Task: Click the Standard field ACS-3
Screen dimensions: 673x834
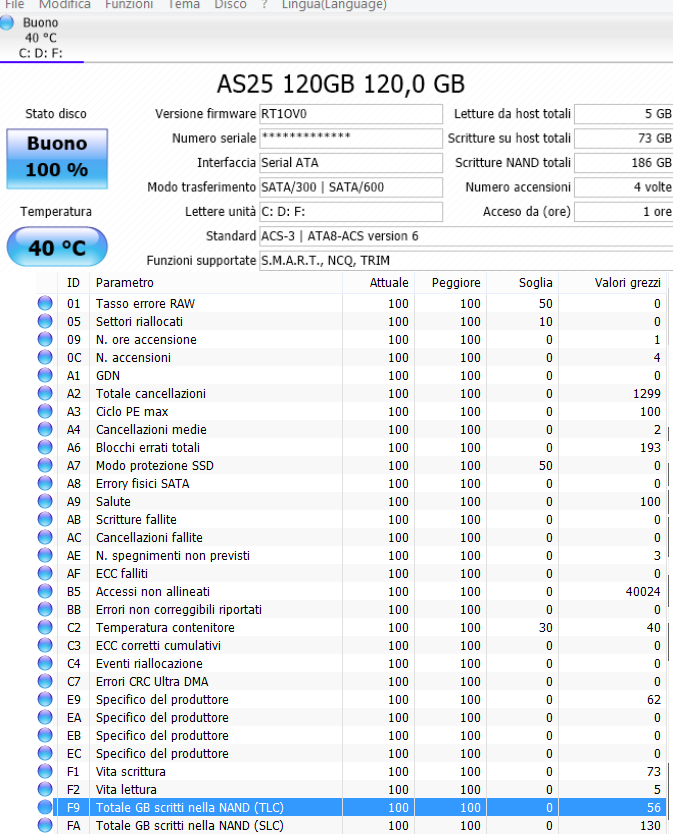Action: [466, 236]
